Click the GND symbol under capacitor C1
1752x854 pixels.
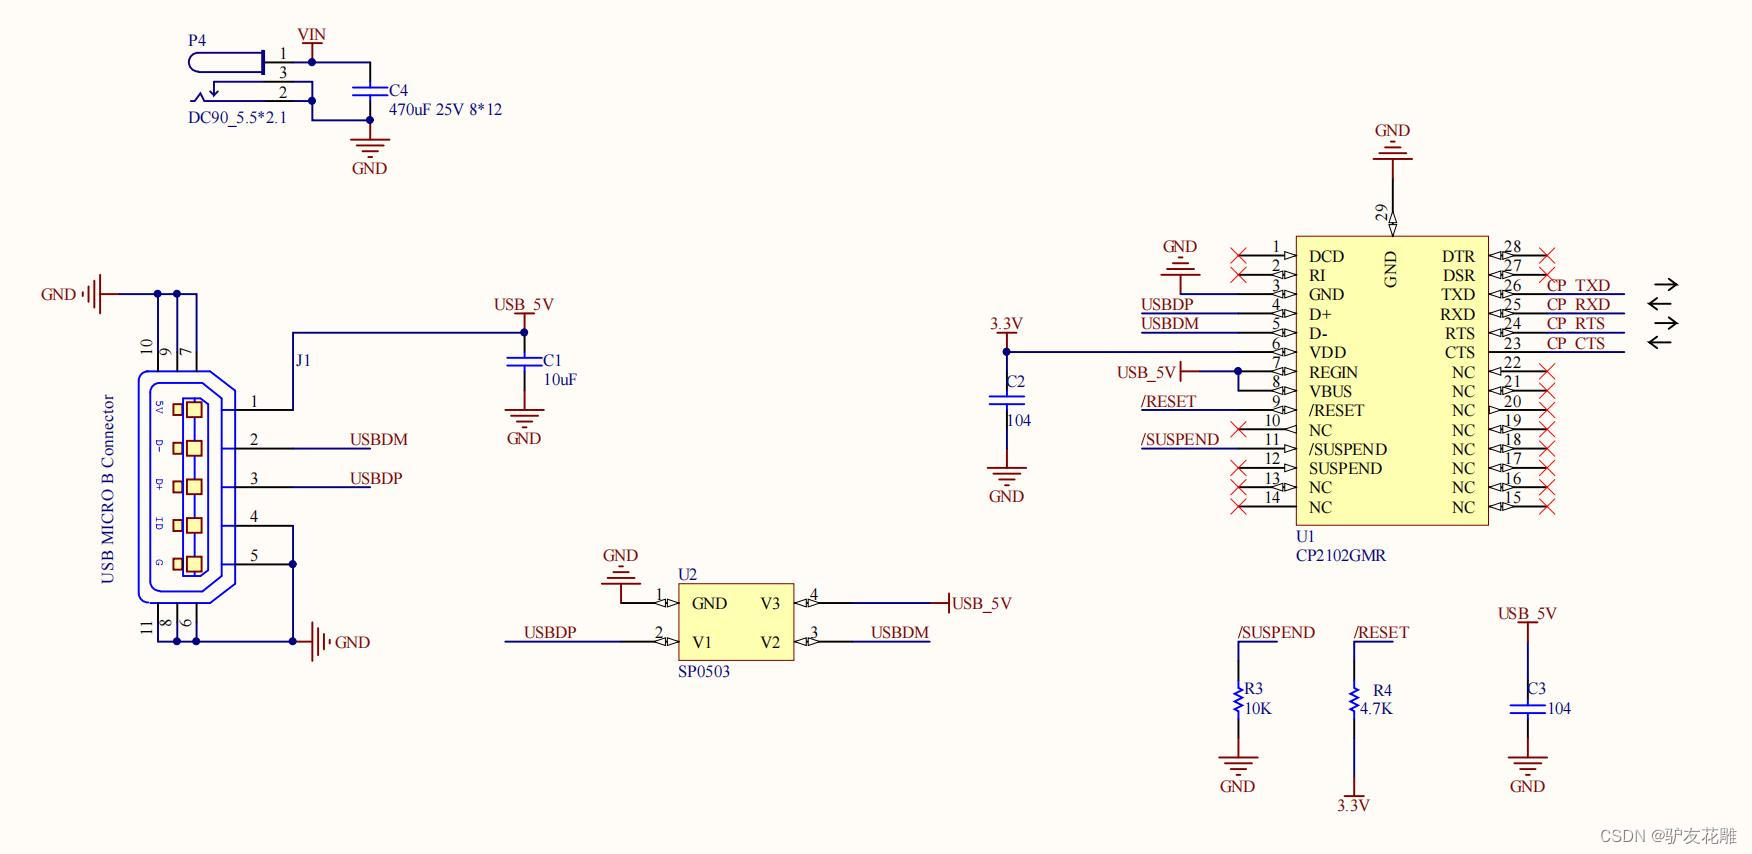pos(524,426)
